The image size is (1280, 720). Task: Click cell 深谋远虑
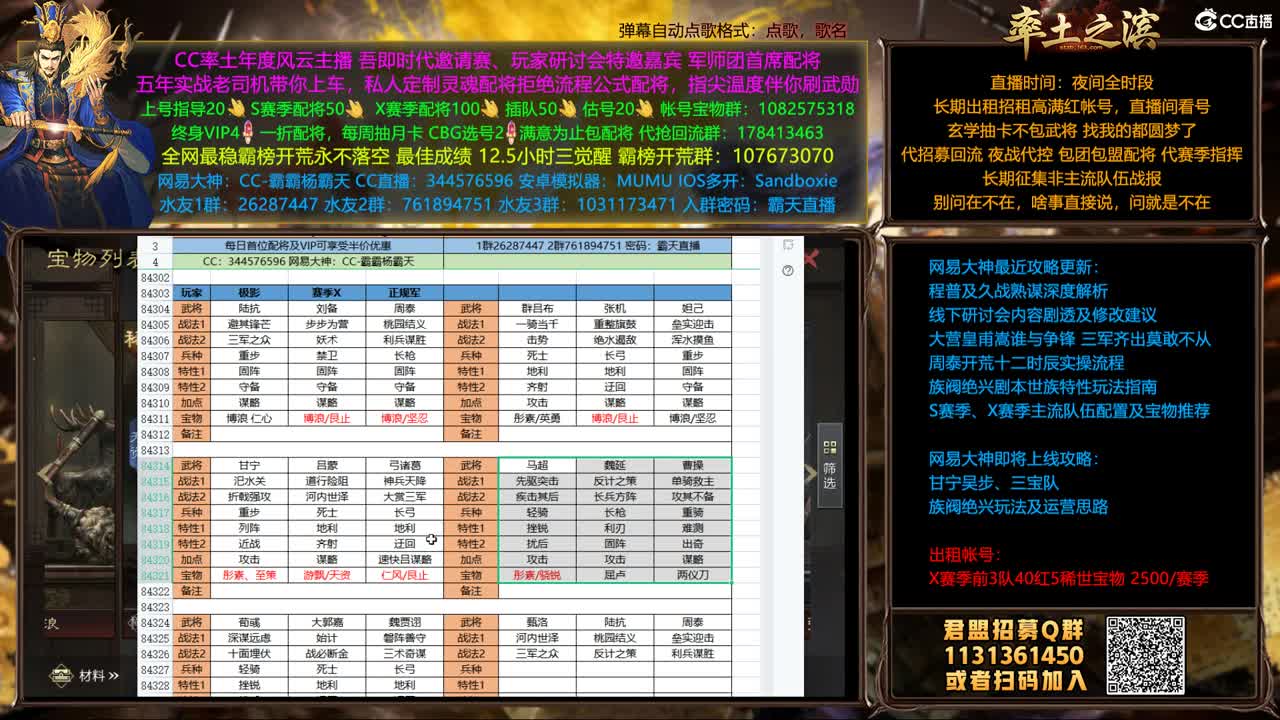[249, 638]
